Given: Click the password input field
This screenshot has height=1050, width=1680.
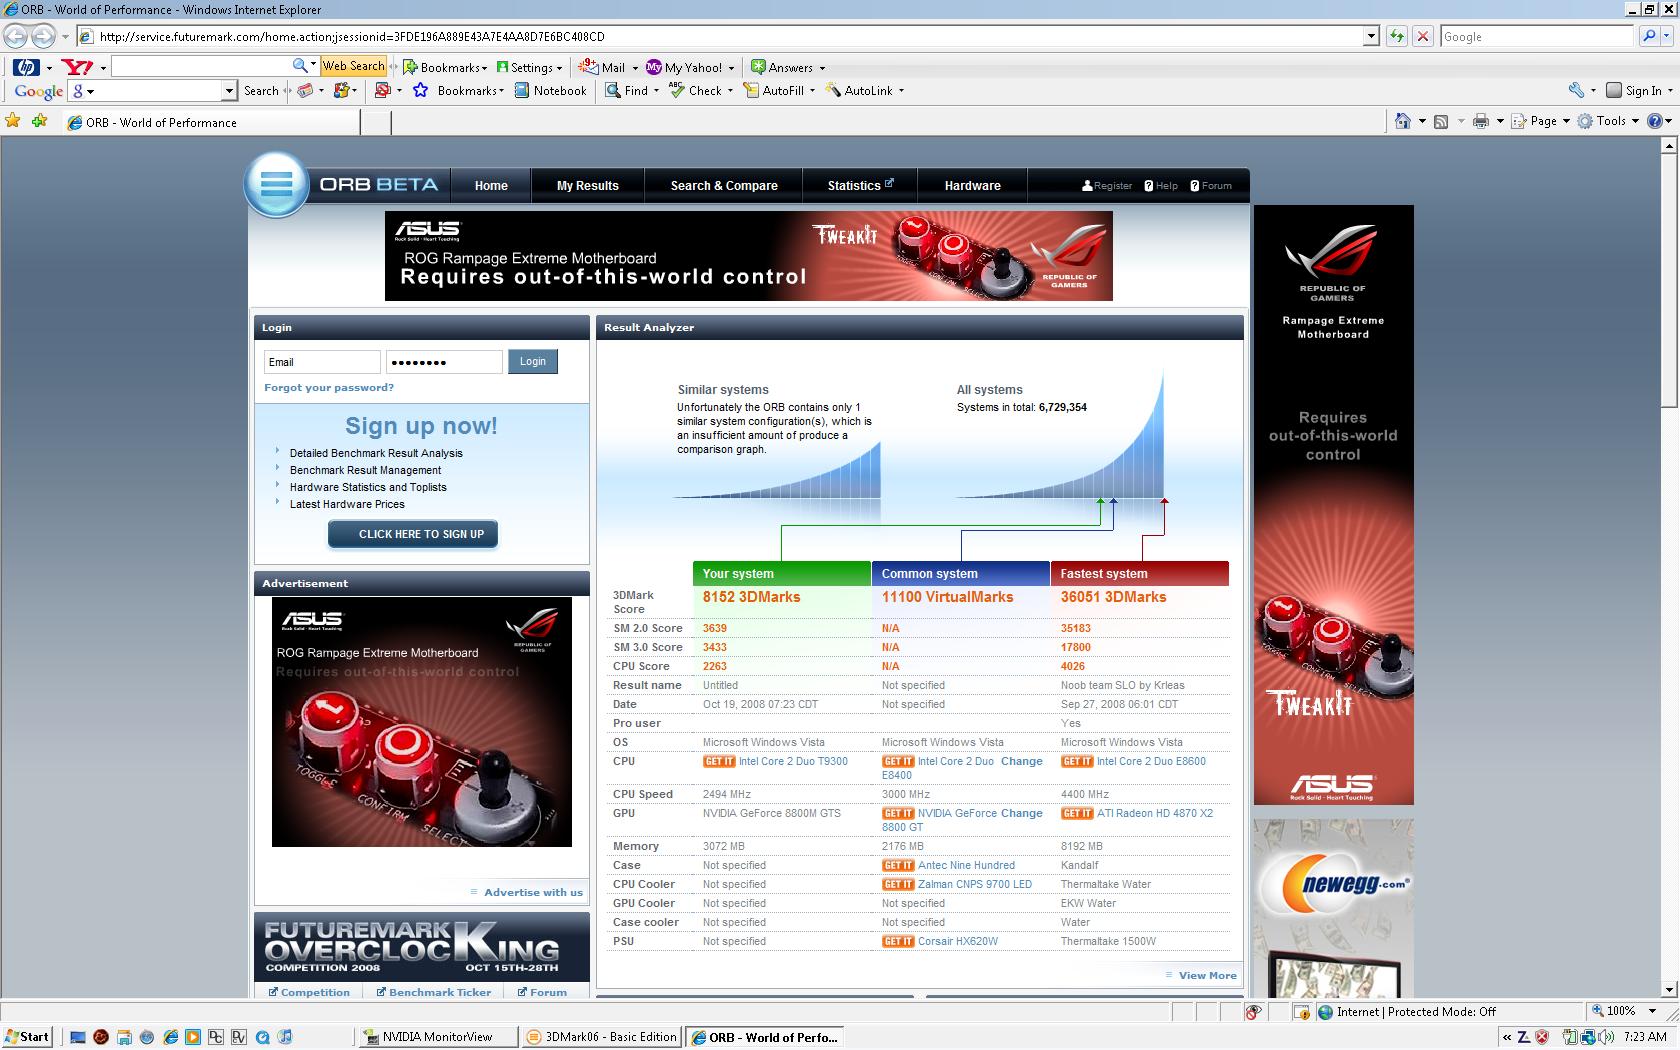Looking at the screenshot, I should [x=444, y=362].
